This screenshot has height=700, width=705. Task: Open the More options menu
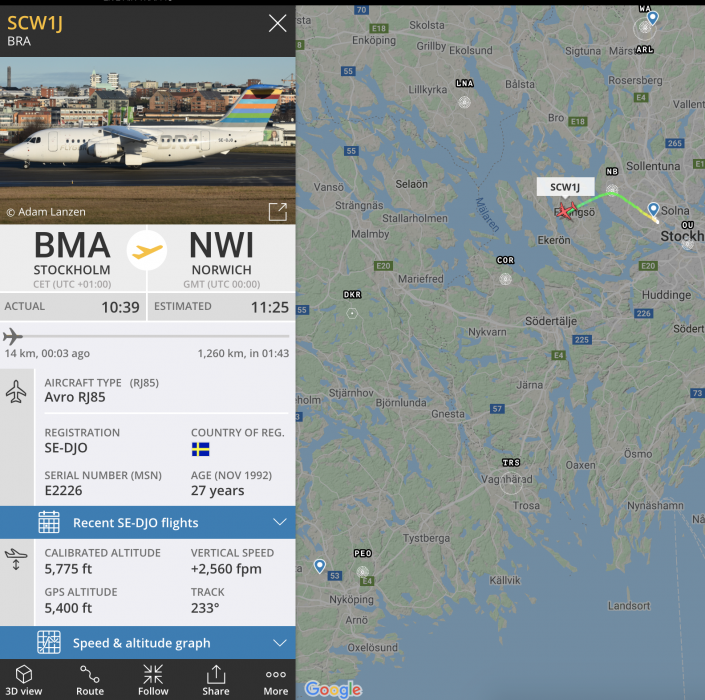tap(276, 674)
